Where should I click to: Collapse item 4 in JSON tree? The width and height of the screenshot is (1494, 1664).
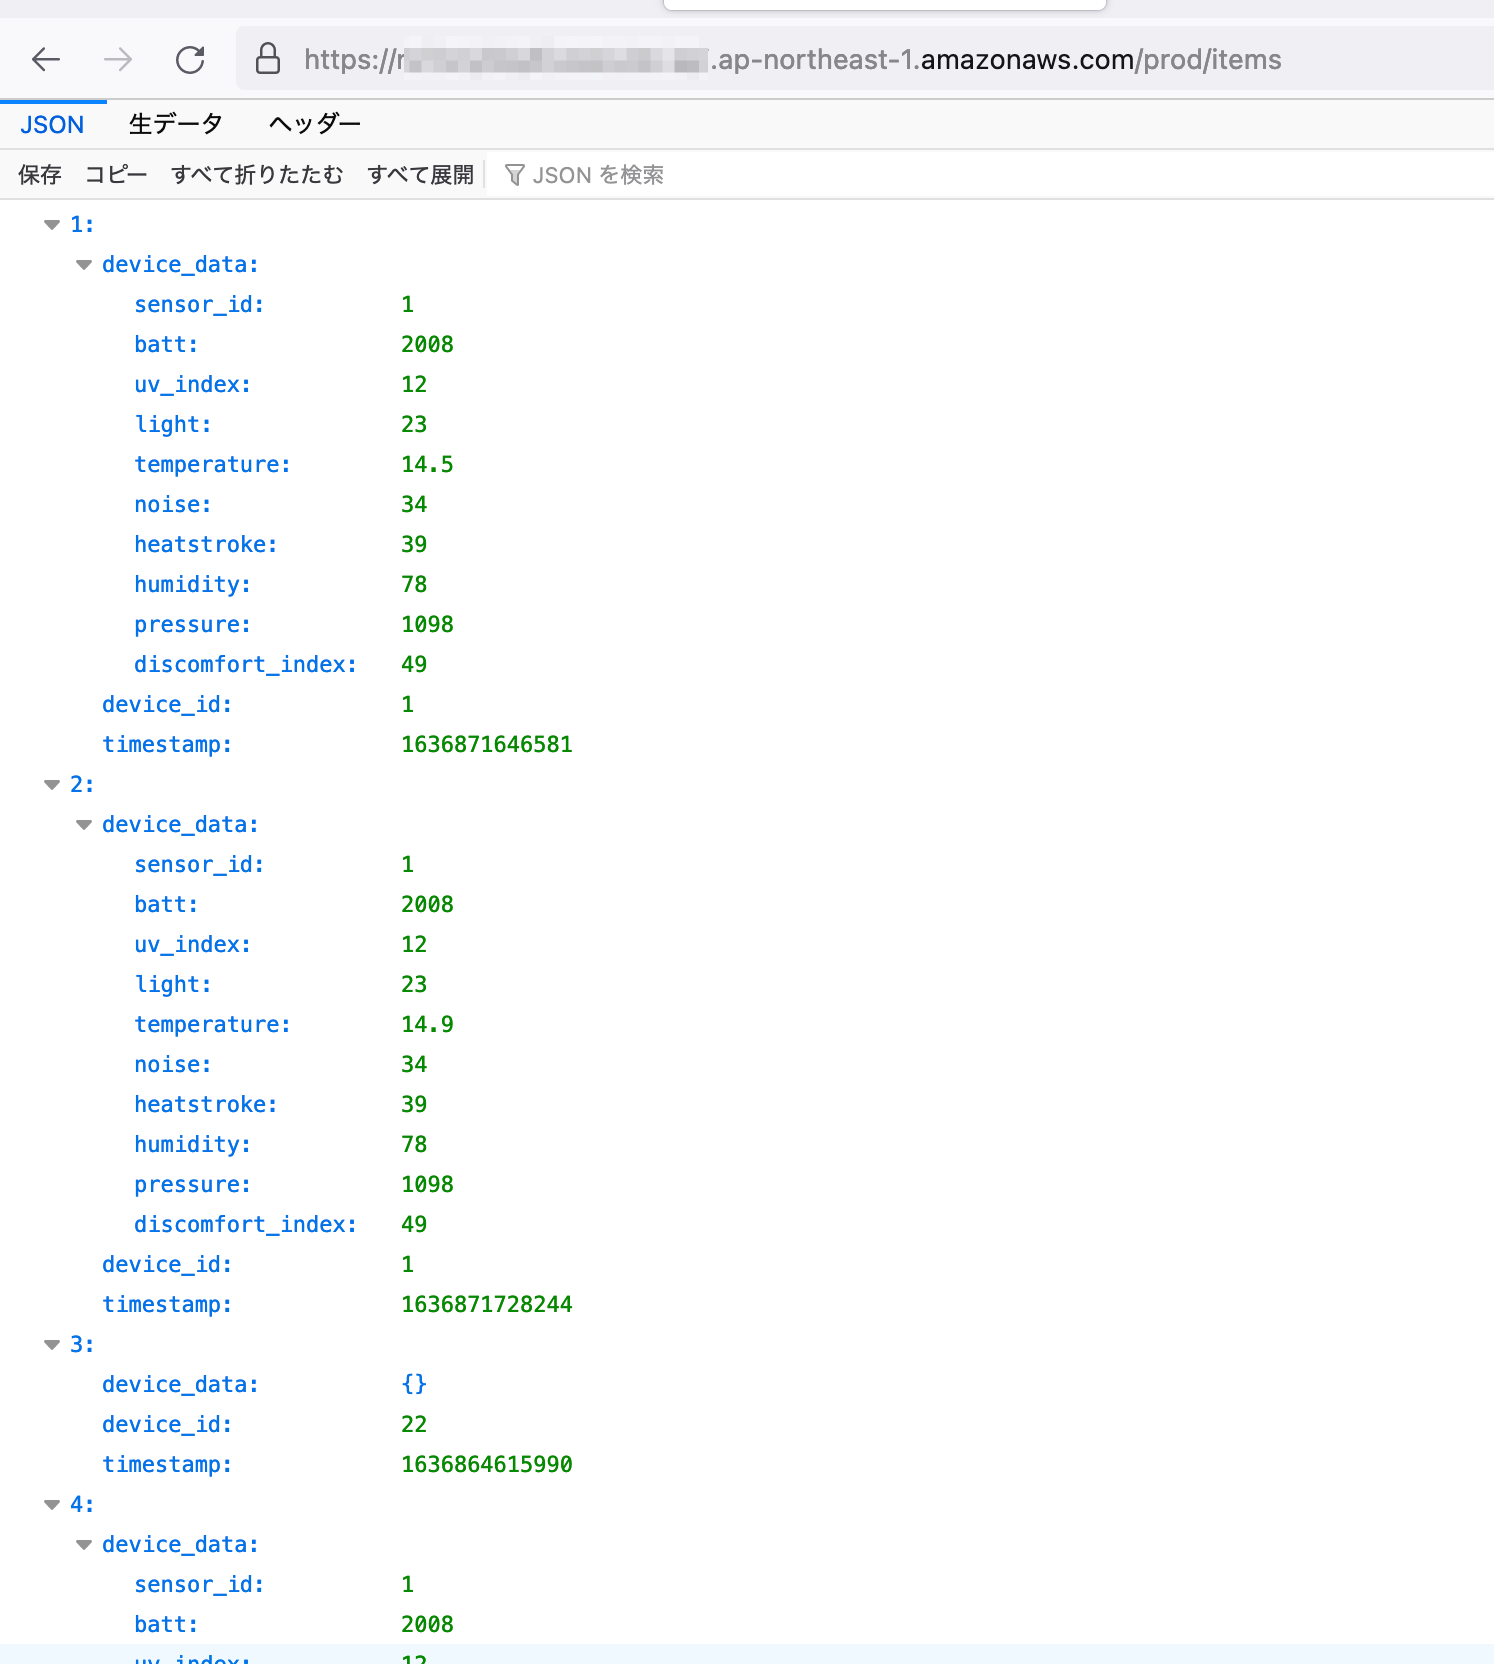(52, 1505)
